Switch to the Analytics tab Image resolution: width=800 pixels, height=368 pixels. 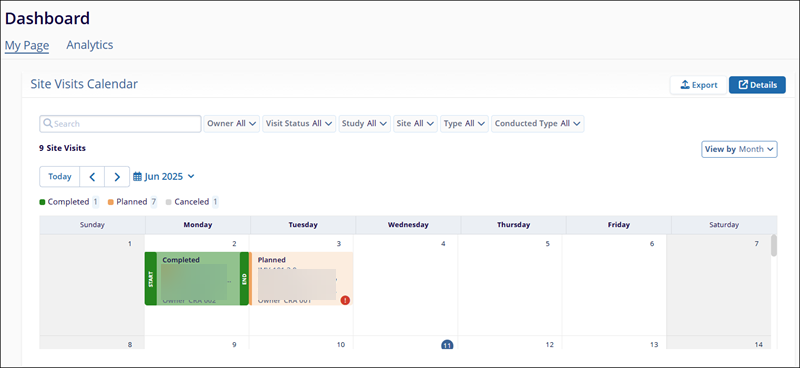point(90,45)
